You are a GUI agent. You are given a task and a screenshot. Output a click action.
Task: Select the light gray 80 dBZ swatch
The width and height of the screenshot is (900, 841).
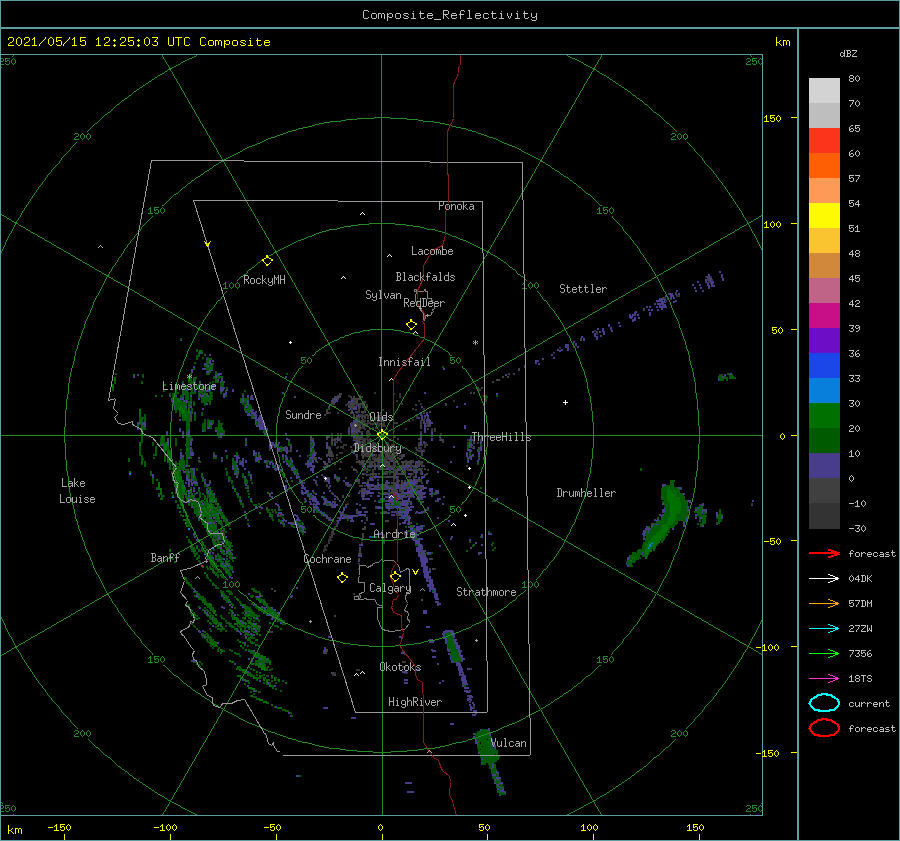point(824,90)
